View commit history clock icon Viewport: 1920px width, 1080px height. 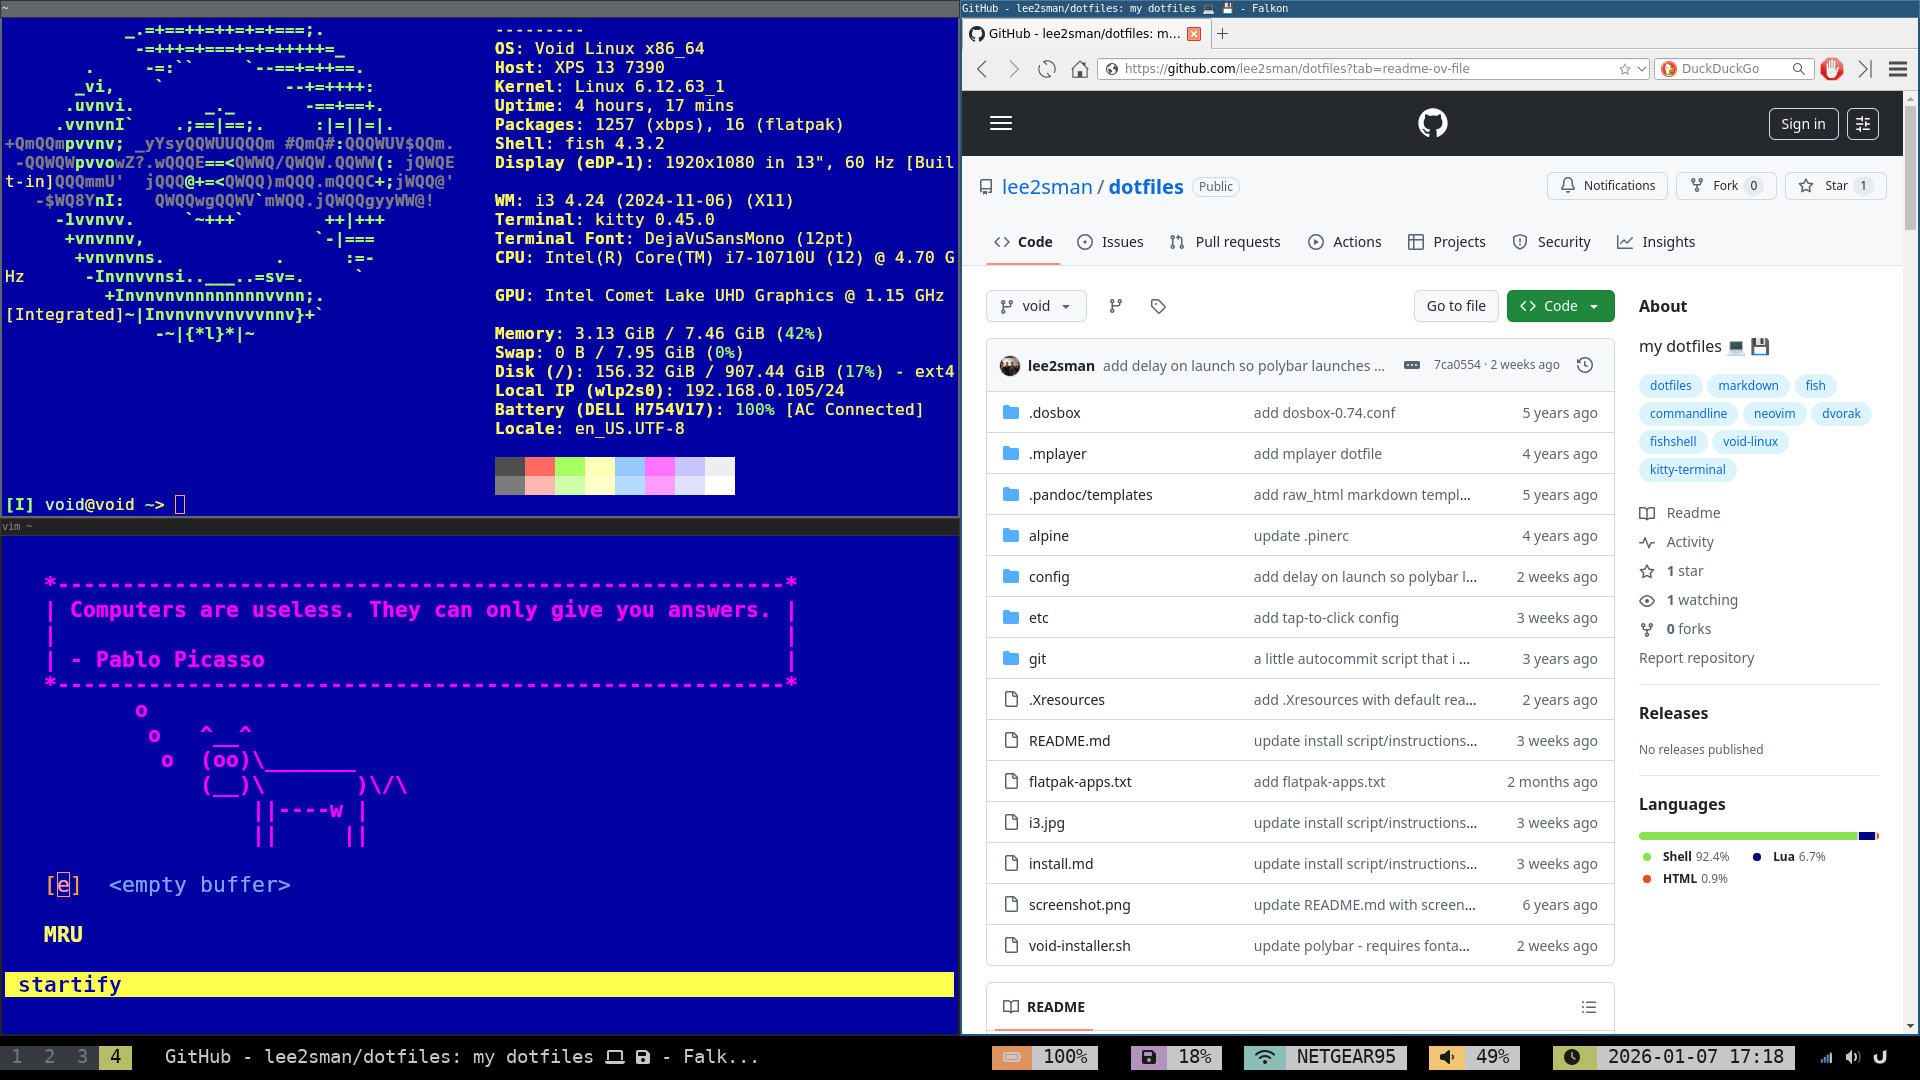tap(1585, 365)
